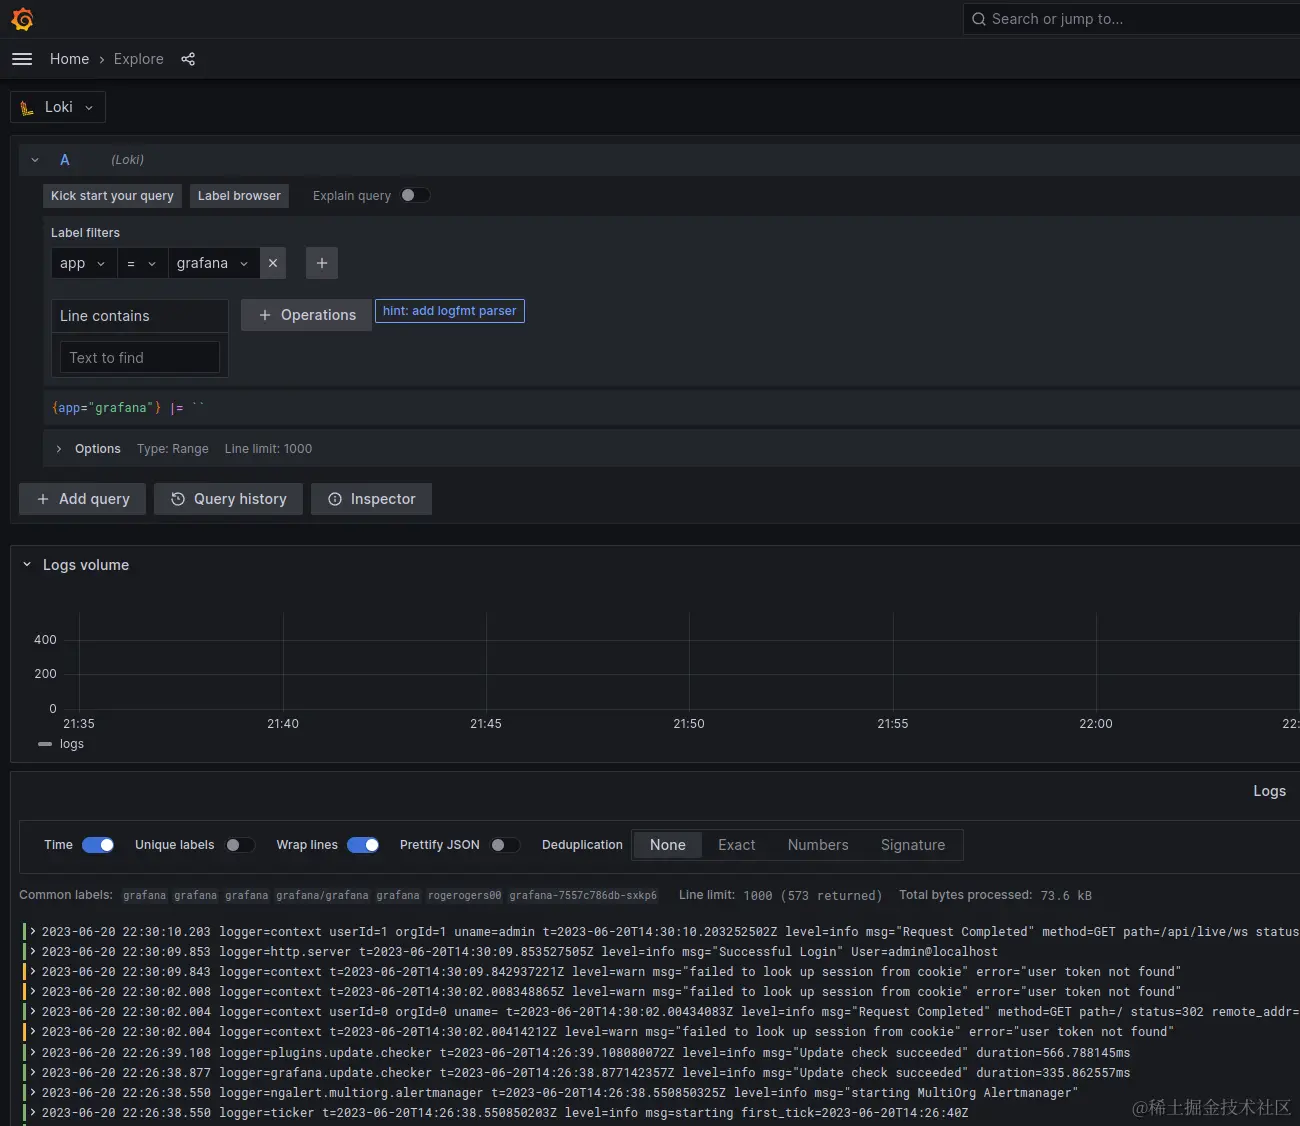1300x1126 pixels.
Task: Click the Text to find input
Action: [139, 358]
